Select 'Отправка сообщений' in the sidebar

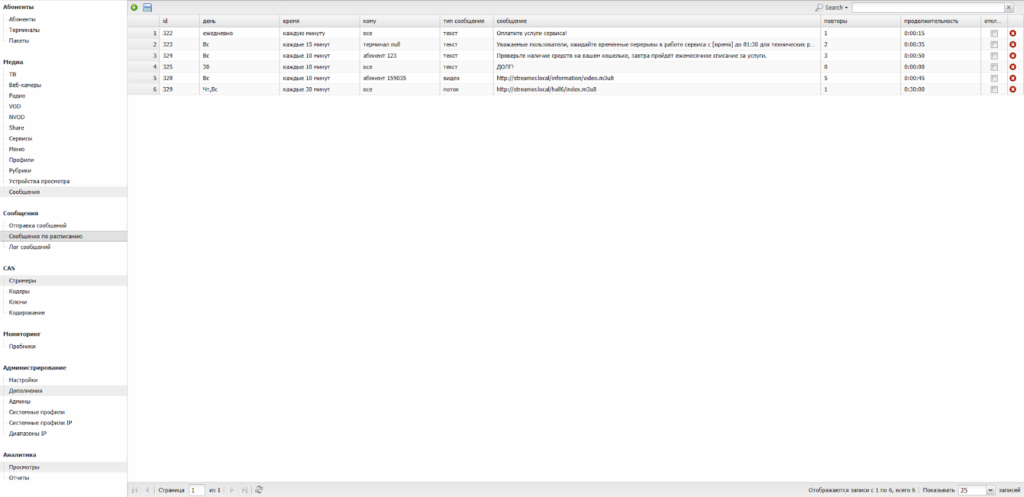coord(38,225)
